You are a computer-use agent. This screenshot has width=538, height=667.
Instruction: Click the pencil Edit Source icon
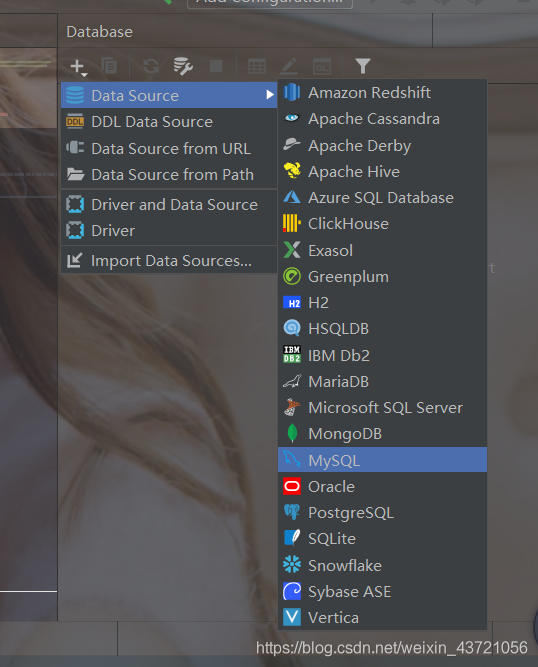289,67
